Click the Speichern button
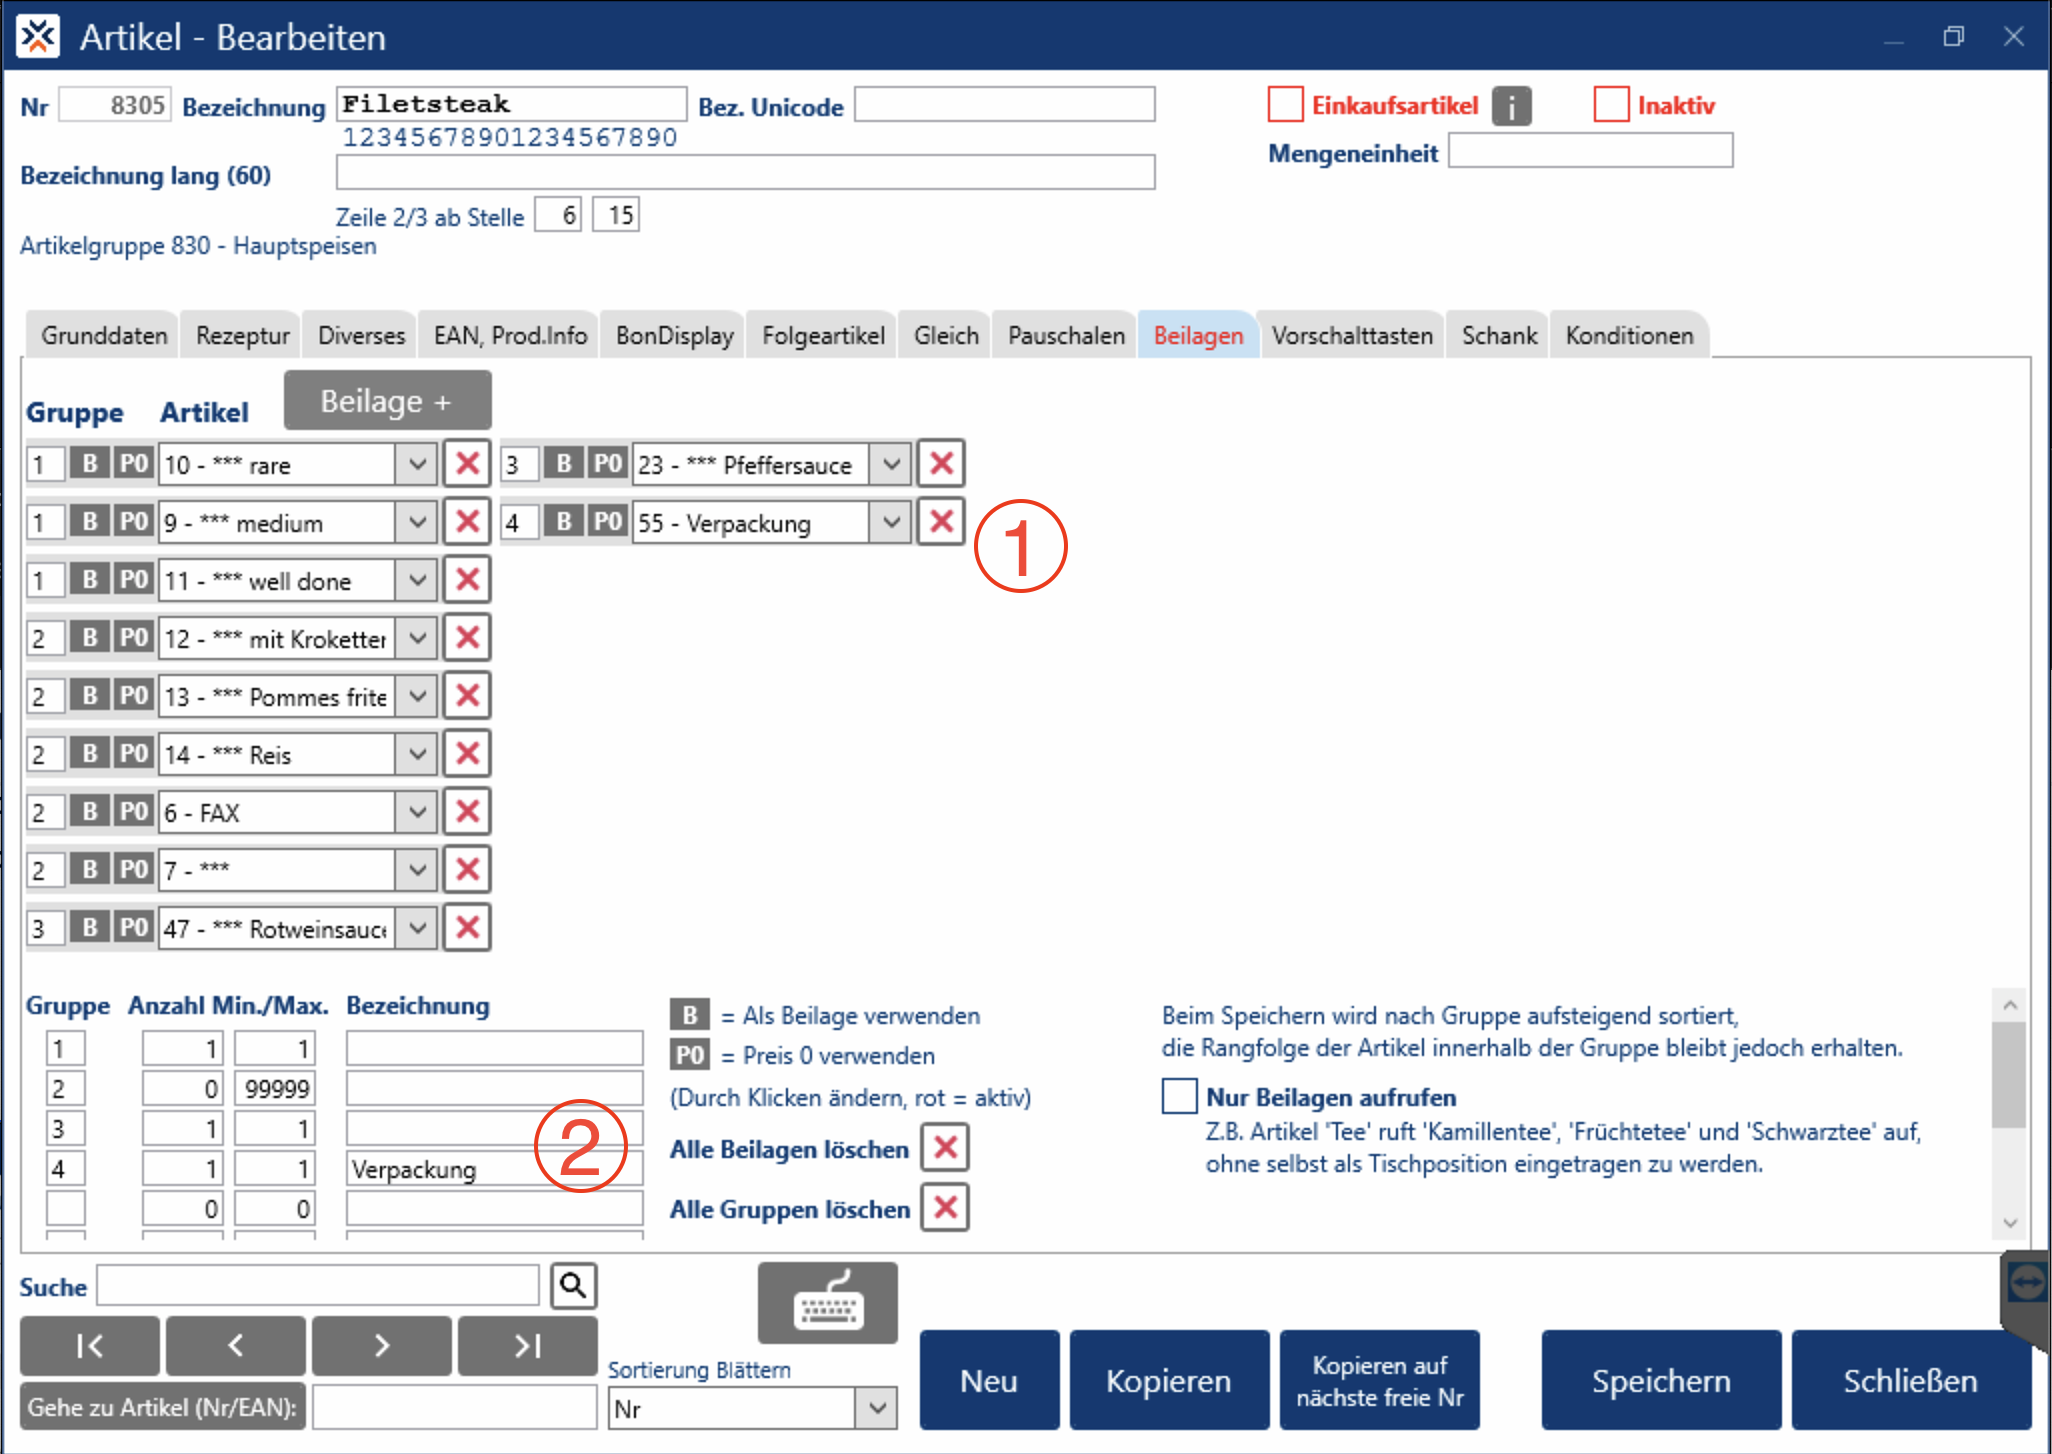Screen dimensions: 2052x1454 click(x=1660, y=1379)
